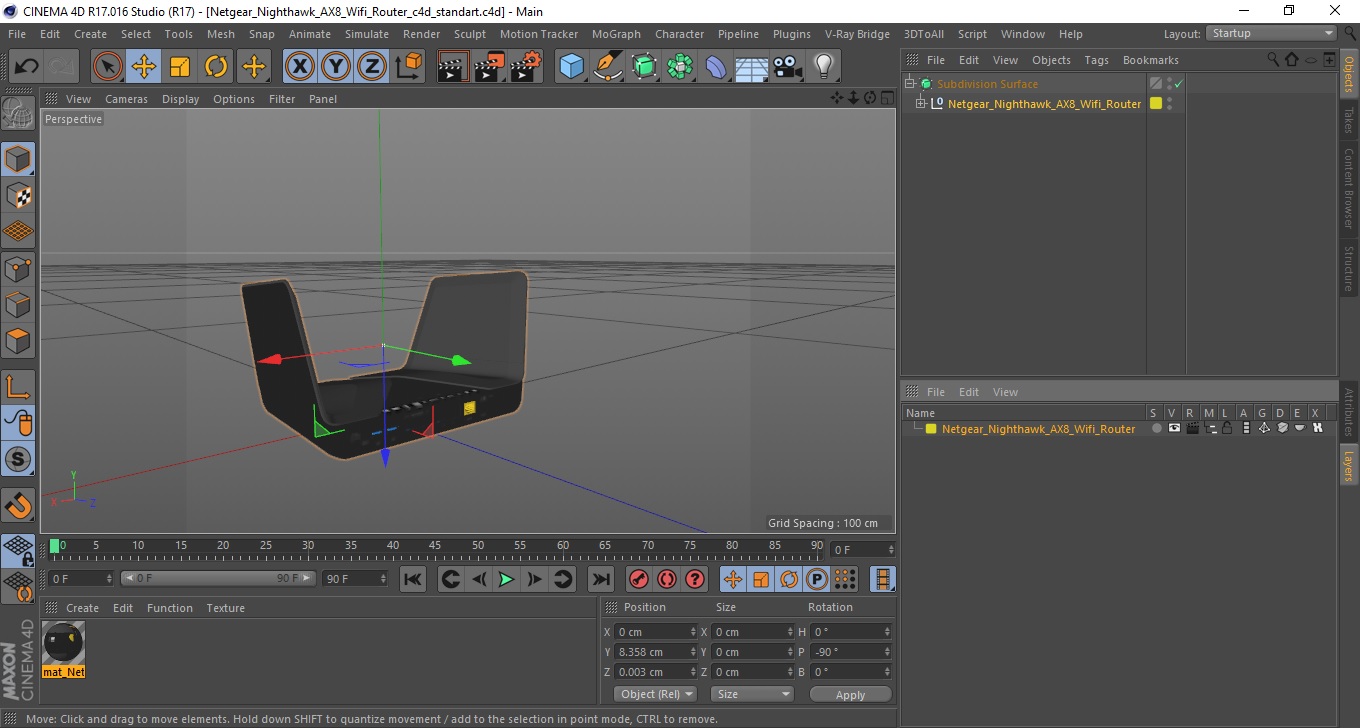Open Material manager Texture menu
Image resolution: width=1360 pixels, height=728 pixels.
click(x=226, y=608)
